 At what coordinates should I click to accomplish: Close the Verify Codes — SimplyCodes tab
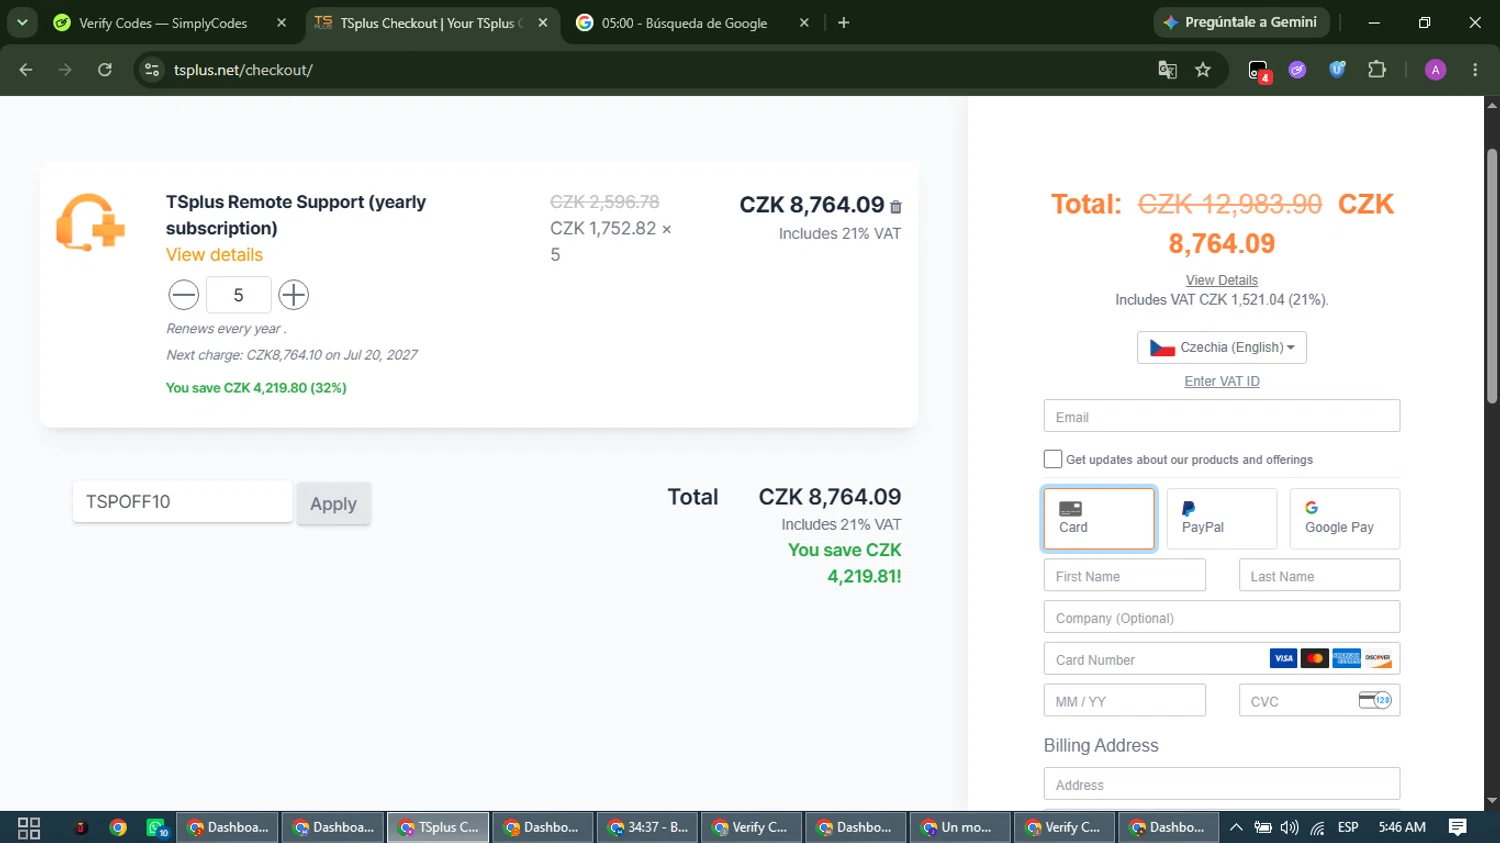tap(281, 23)
